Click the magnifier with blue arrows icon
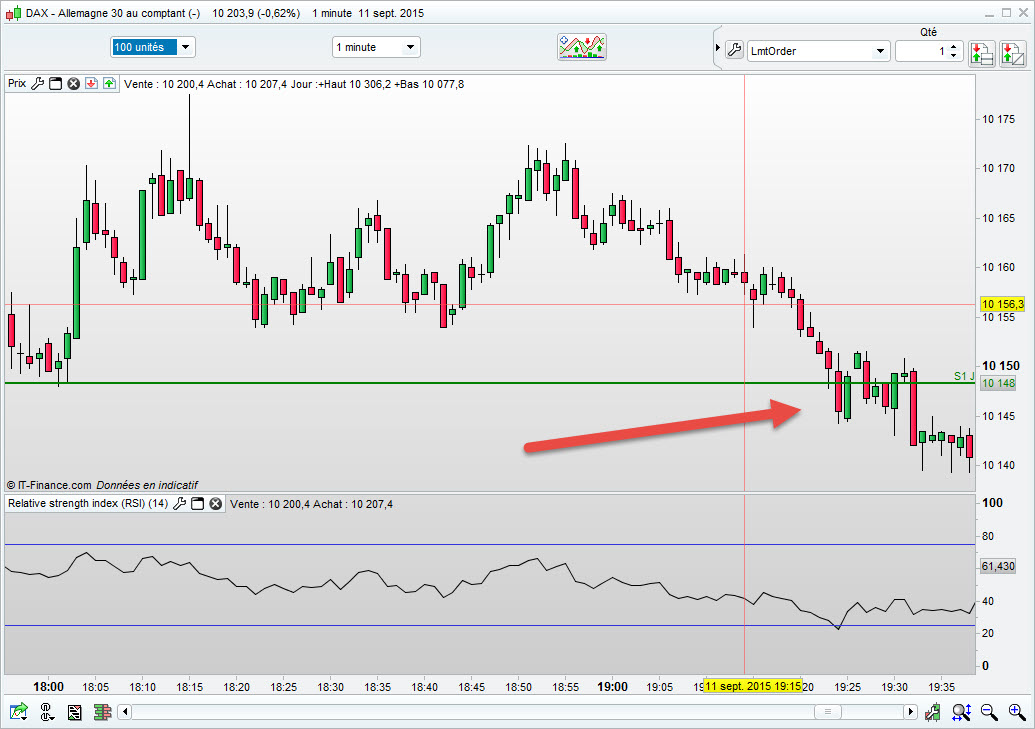The width and height of the screenshot is (1035, 729). (x=961, y=711)
